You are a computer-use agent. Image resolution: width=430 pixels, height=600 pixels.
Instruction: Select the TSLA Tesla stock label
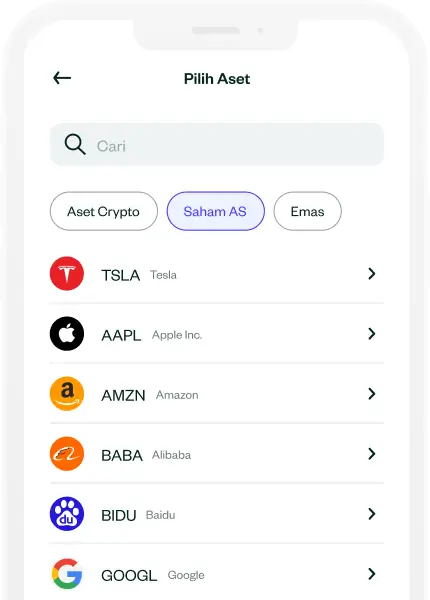[x=139, y=275]
